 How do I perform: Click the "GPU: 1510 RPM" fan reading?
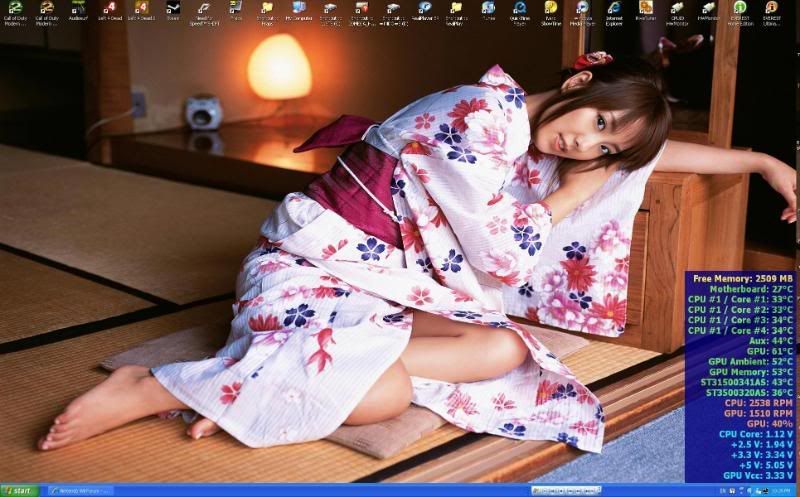tap(759, 414)
